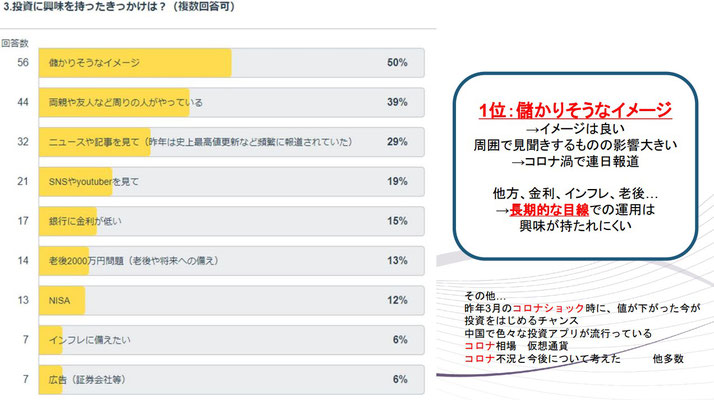This screenshot has width=714, height=400.
Task: Click the response count 44
Action: pos(23,102)
